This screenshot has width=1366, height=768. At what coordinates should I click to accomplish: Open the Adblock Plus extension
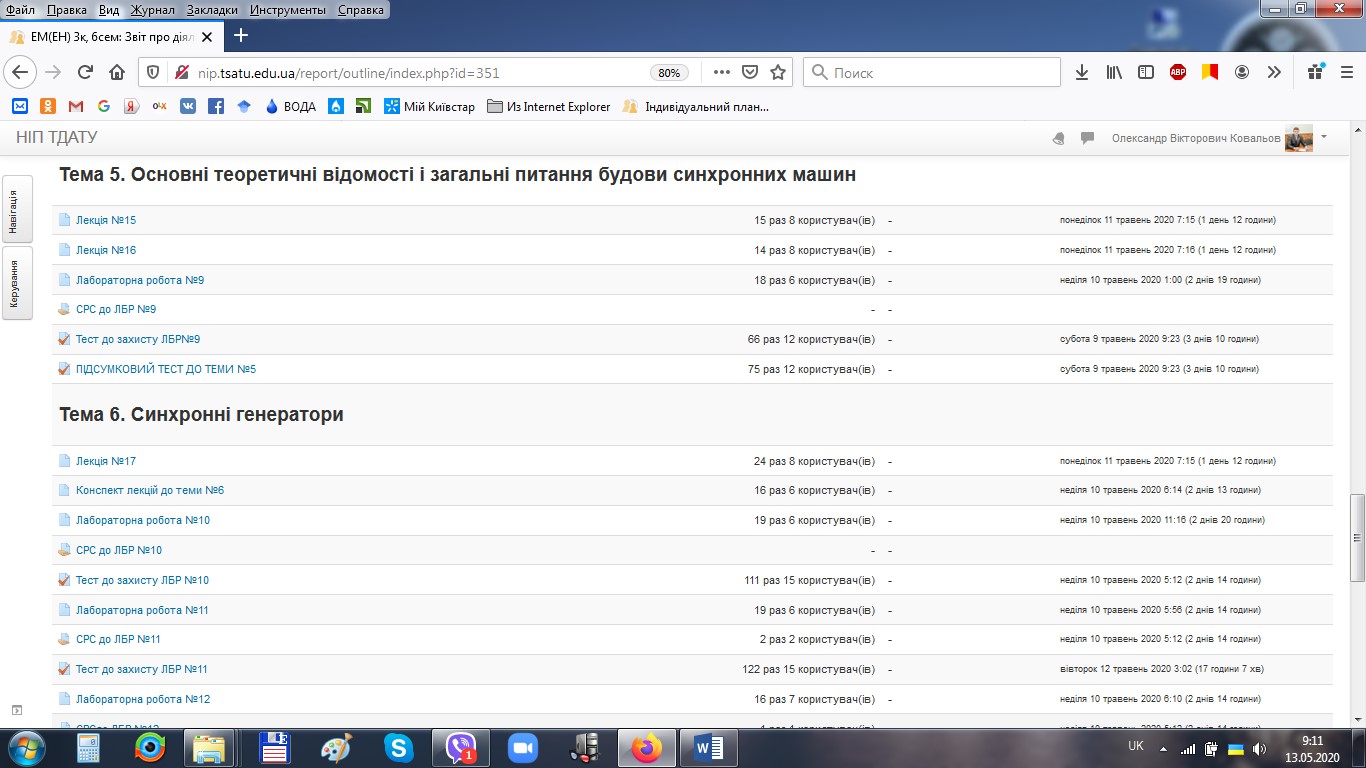[1178, 72]
